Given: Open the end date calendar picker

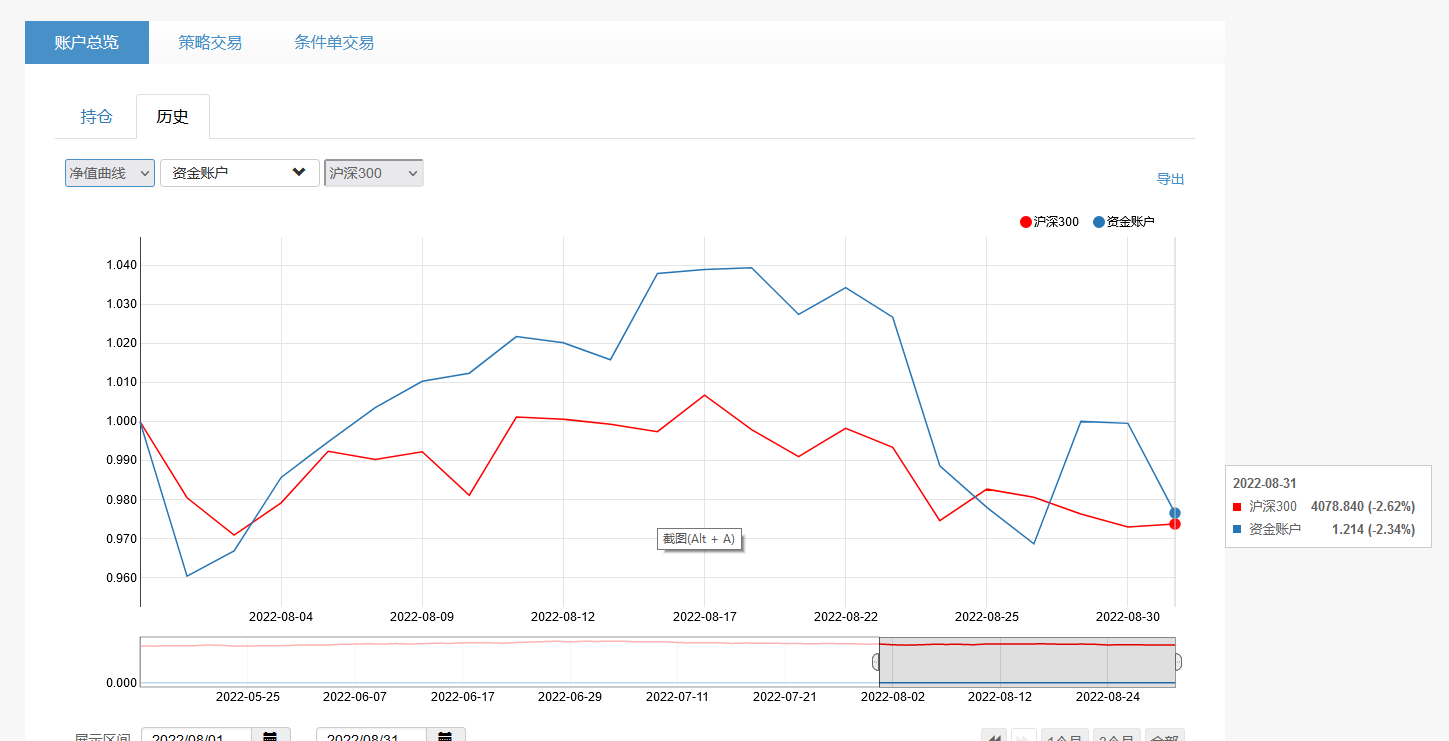Looking at the screenshot, I should click(445, 736).
